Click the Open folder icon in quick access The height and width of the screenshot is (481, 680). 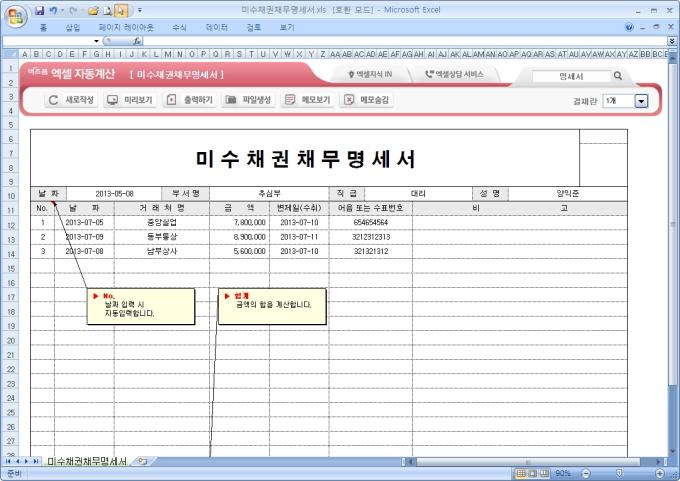[x=93, y=10]
